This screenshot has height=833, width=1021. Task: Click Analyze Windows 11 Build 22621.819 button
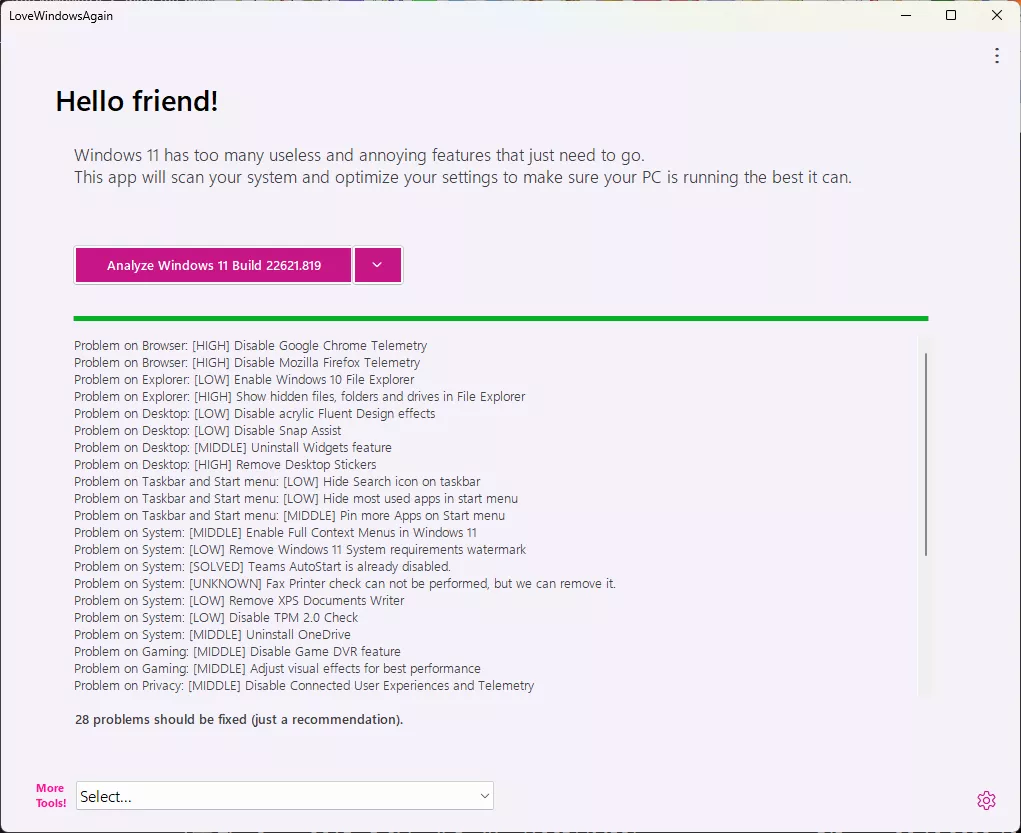213,266
